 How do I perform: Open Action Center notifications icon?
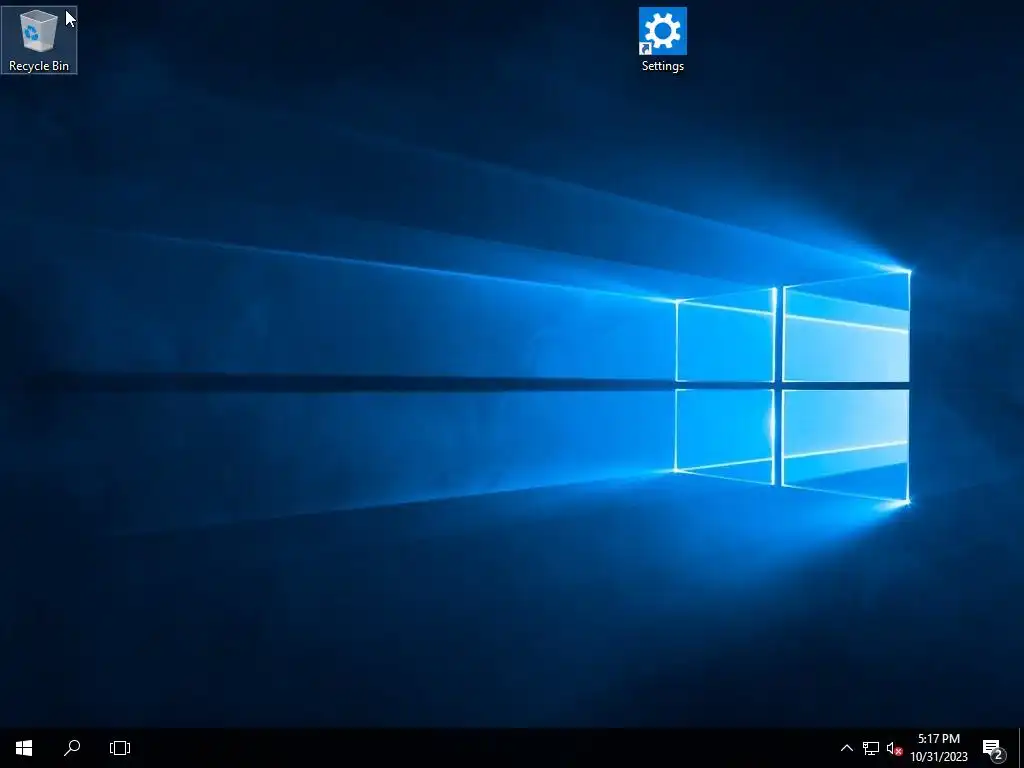[993, 748]
